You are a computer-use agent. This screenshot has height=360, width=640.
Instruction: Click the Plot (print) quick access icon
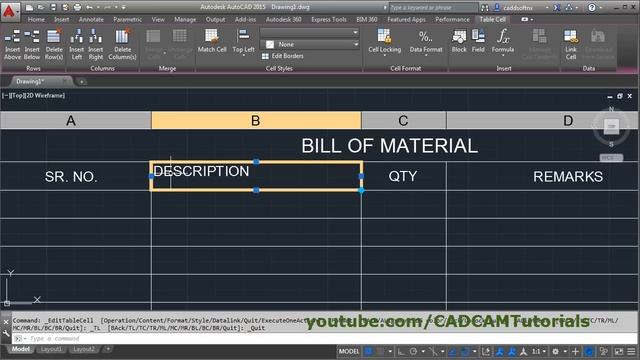click(77, 7)
